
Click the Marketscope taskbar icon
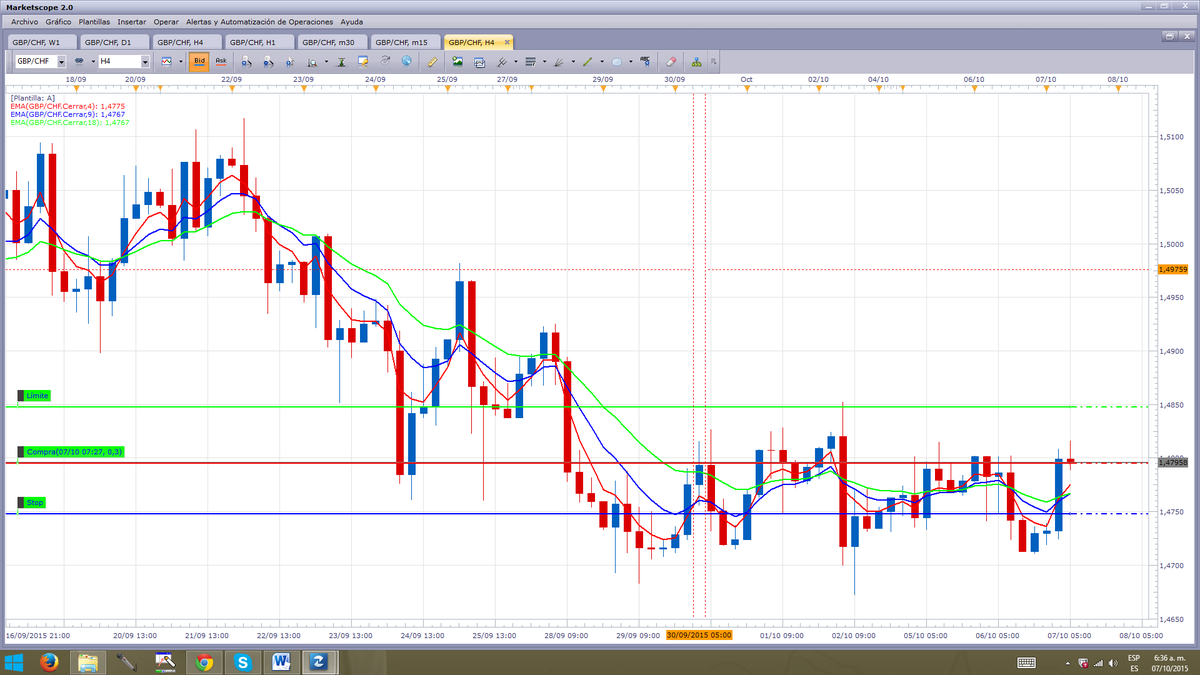[319, 662]
